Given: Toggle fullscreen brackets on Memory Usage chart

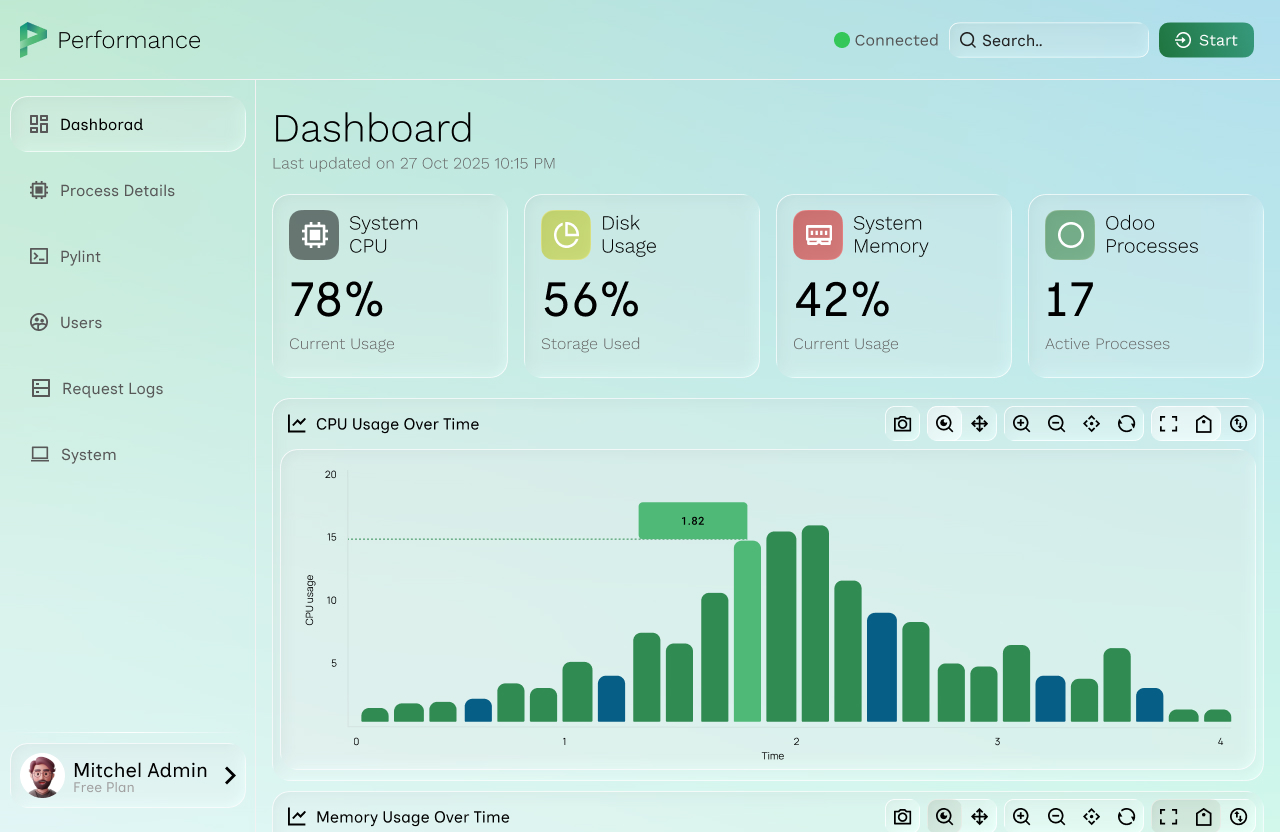Looking at the screenshot, I should point(1168,817).
